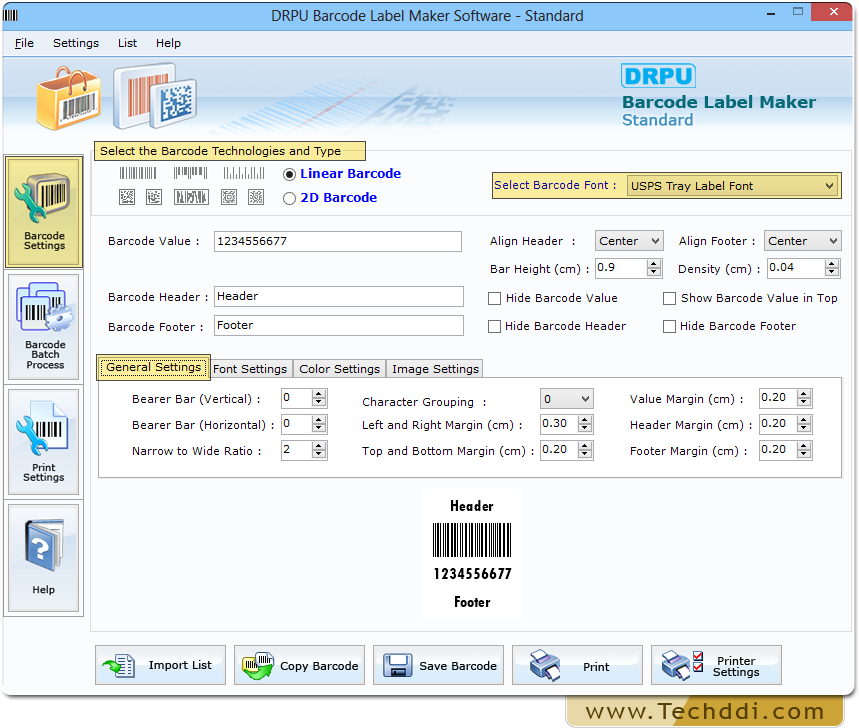This screenshot has width=859, height=728.
Task: Open the Help menu in menu bar
Action: 168,43
